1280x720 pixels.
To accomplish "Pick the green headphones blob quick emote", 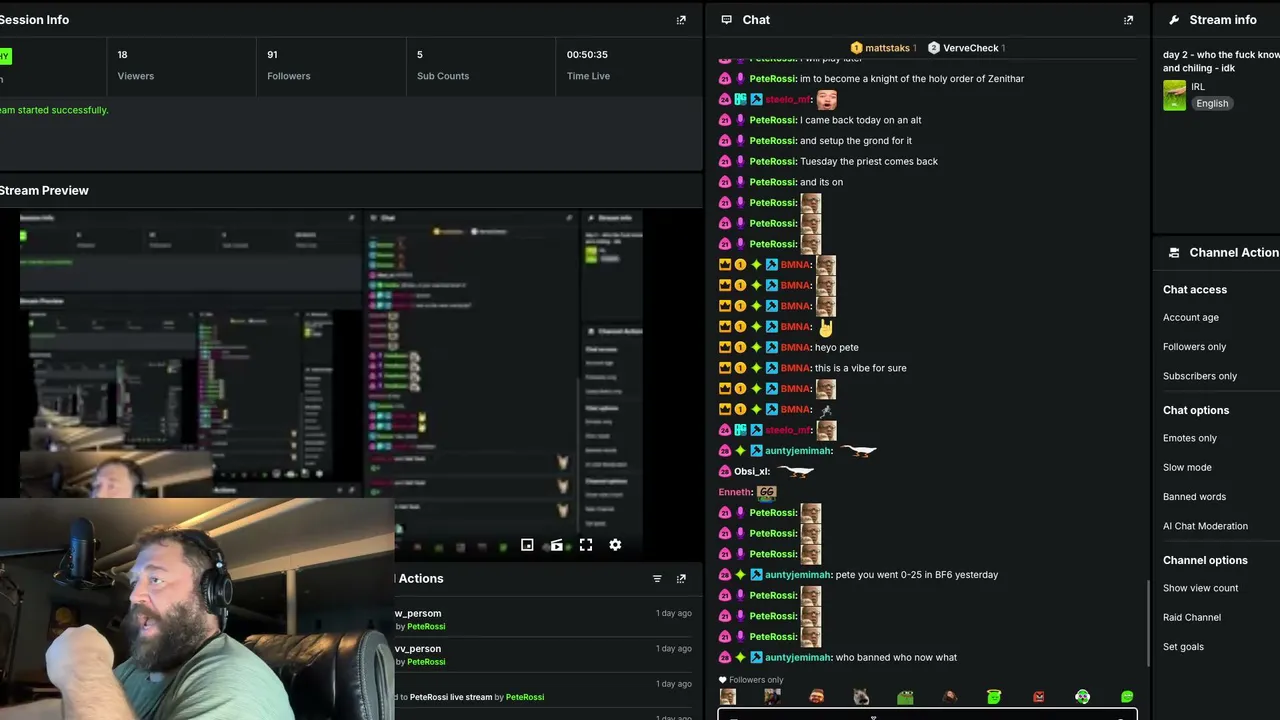I will click(x=1083, y=697).
